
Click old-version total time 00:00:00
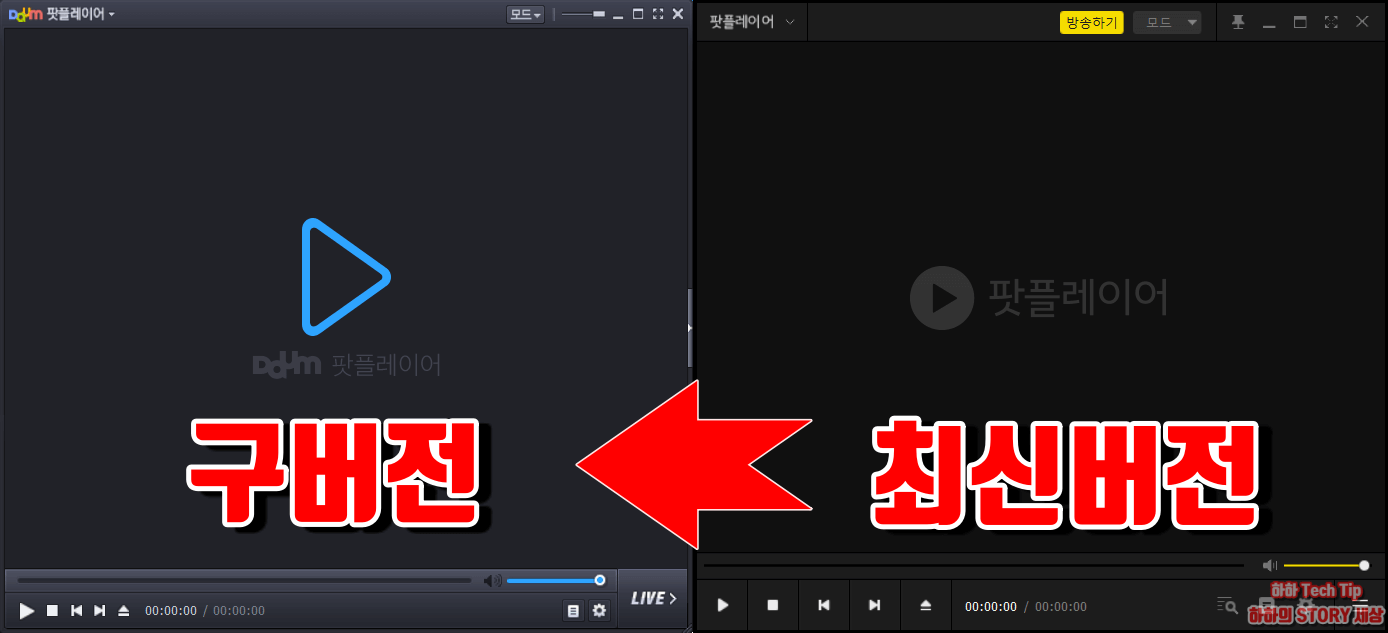[x=239, y=610]
